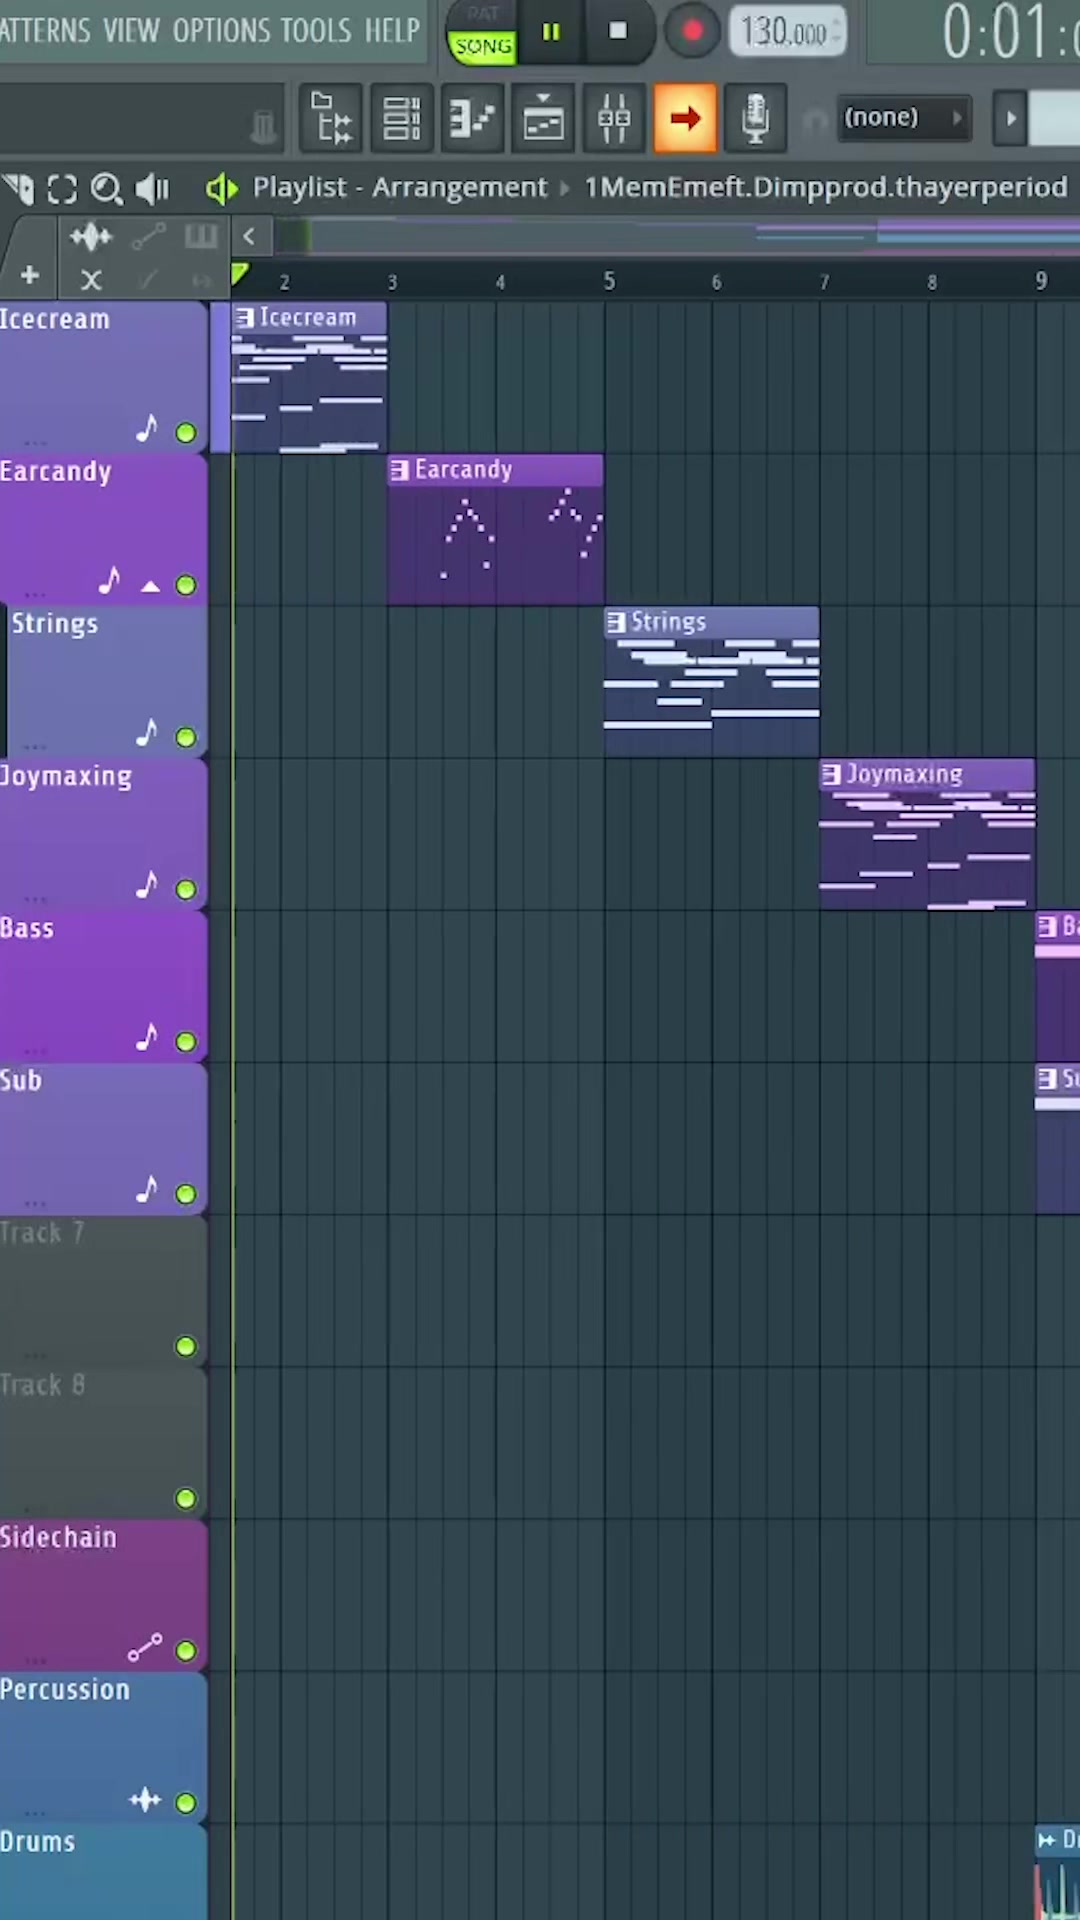Mute the Earcandy track
Viewport: 1080px width, 1920px height.
pos(185,585)
